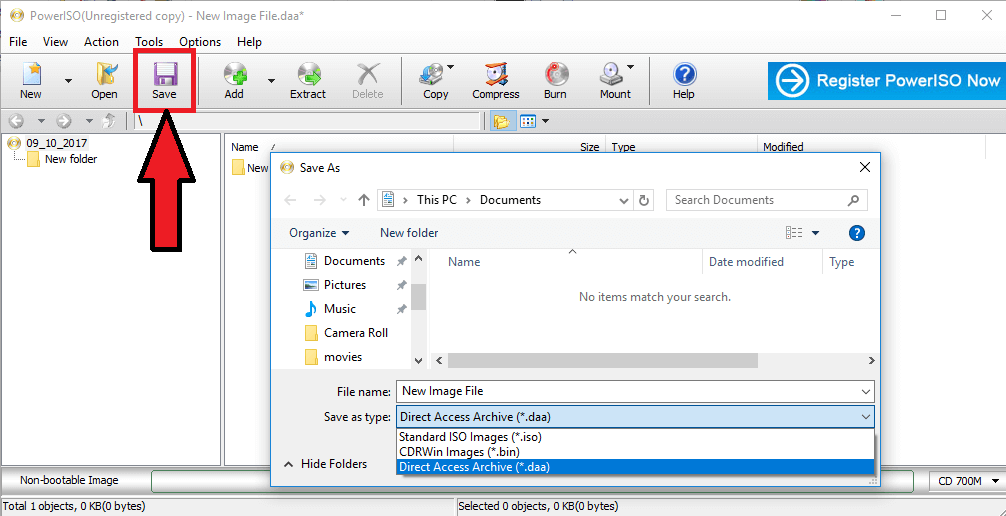This screenshot has width=1006, height=516.
Task: Open the Tools menu
Action: tap(149, 42)
